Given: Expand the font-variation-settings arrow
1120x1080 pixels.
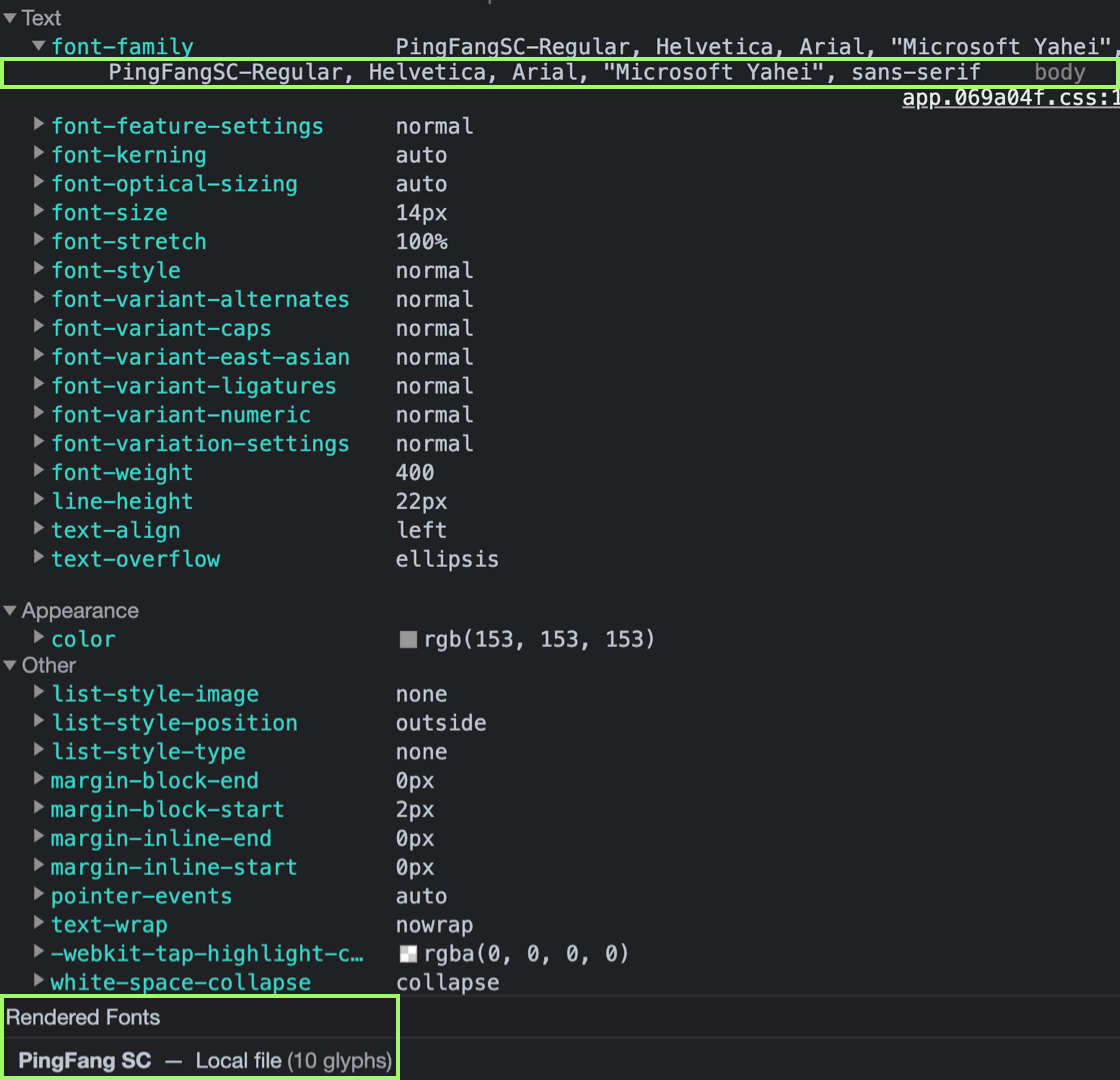Looking at the screenshot, I should coord(39,442).
